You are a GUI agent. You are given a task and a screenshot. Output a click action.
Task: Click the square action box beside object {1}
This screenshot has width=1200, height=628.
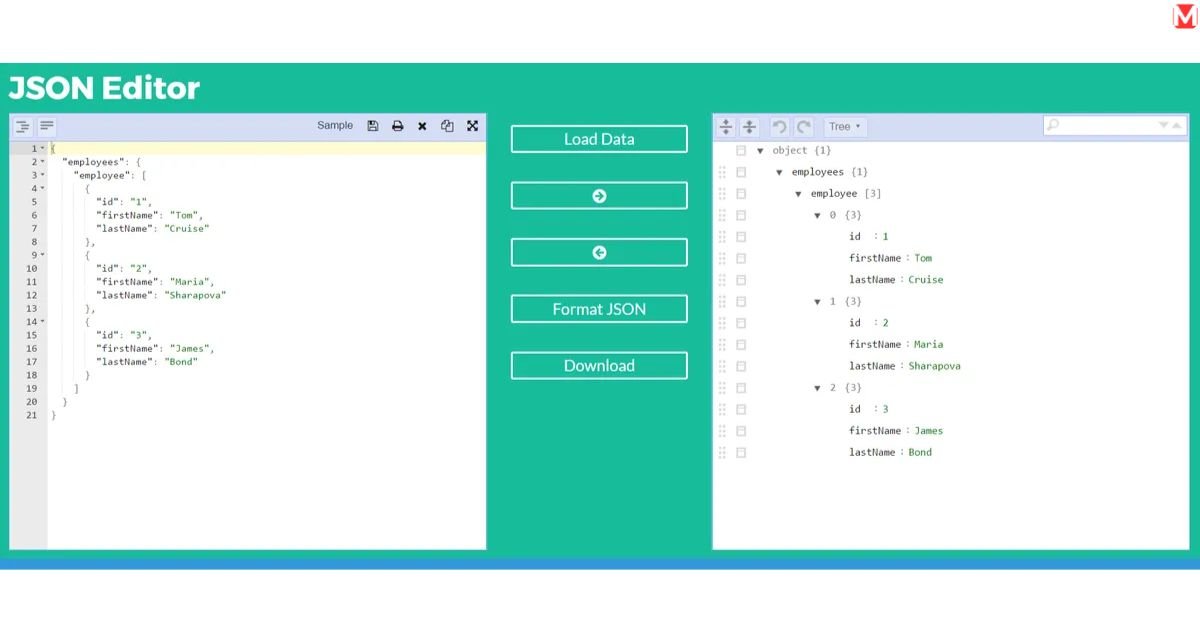coord(741,151)
